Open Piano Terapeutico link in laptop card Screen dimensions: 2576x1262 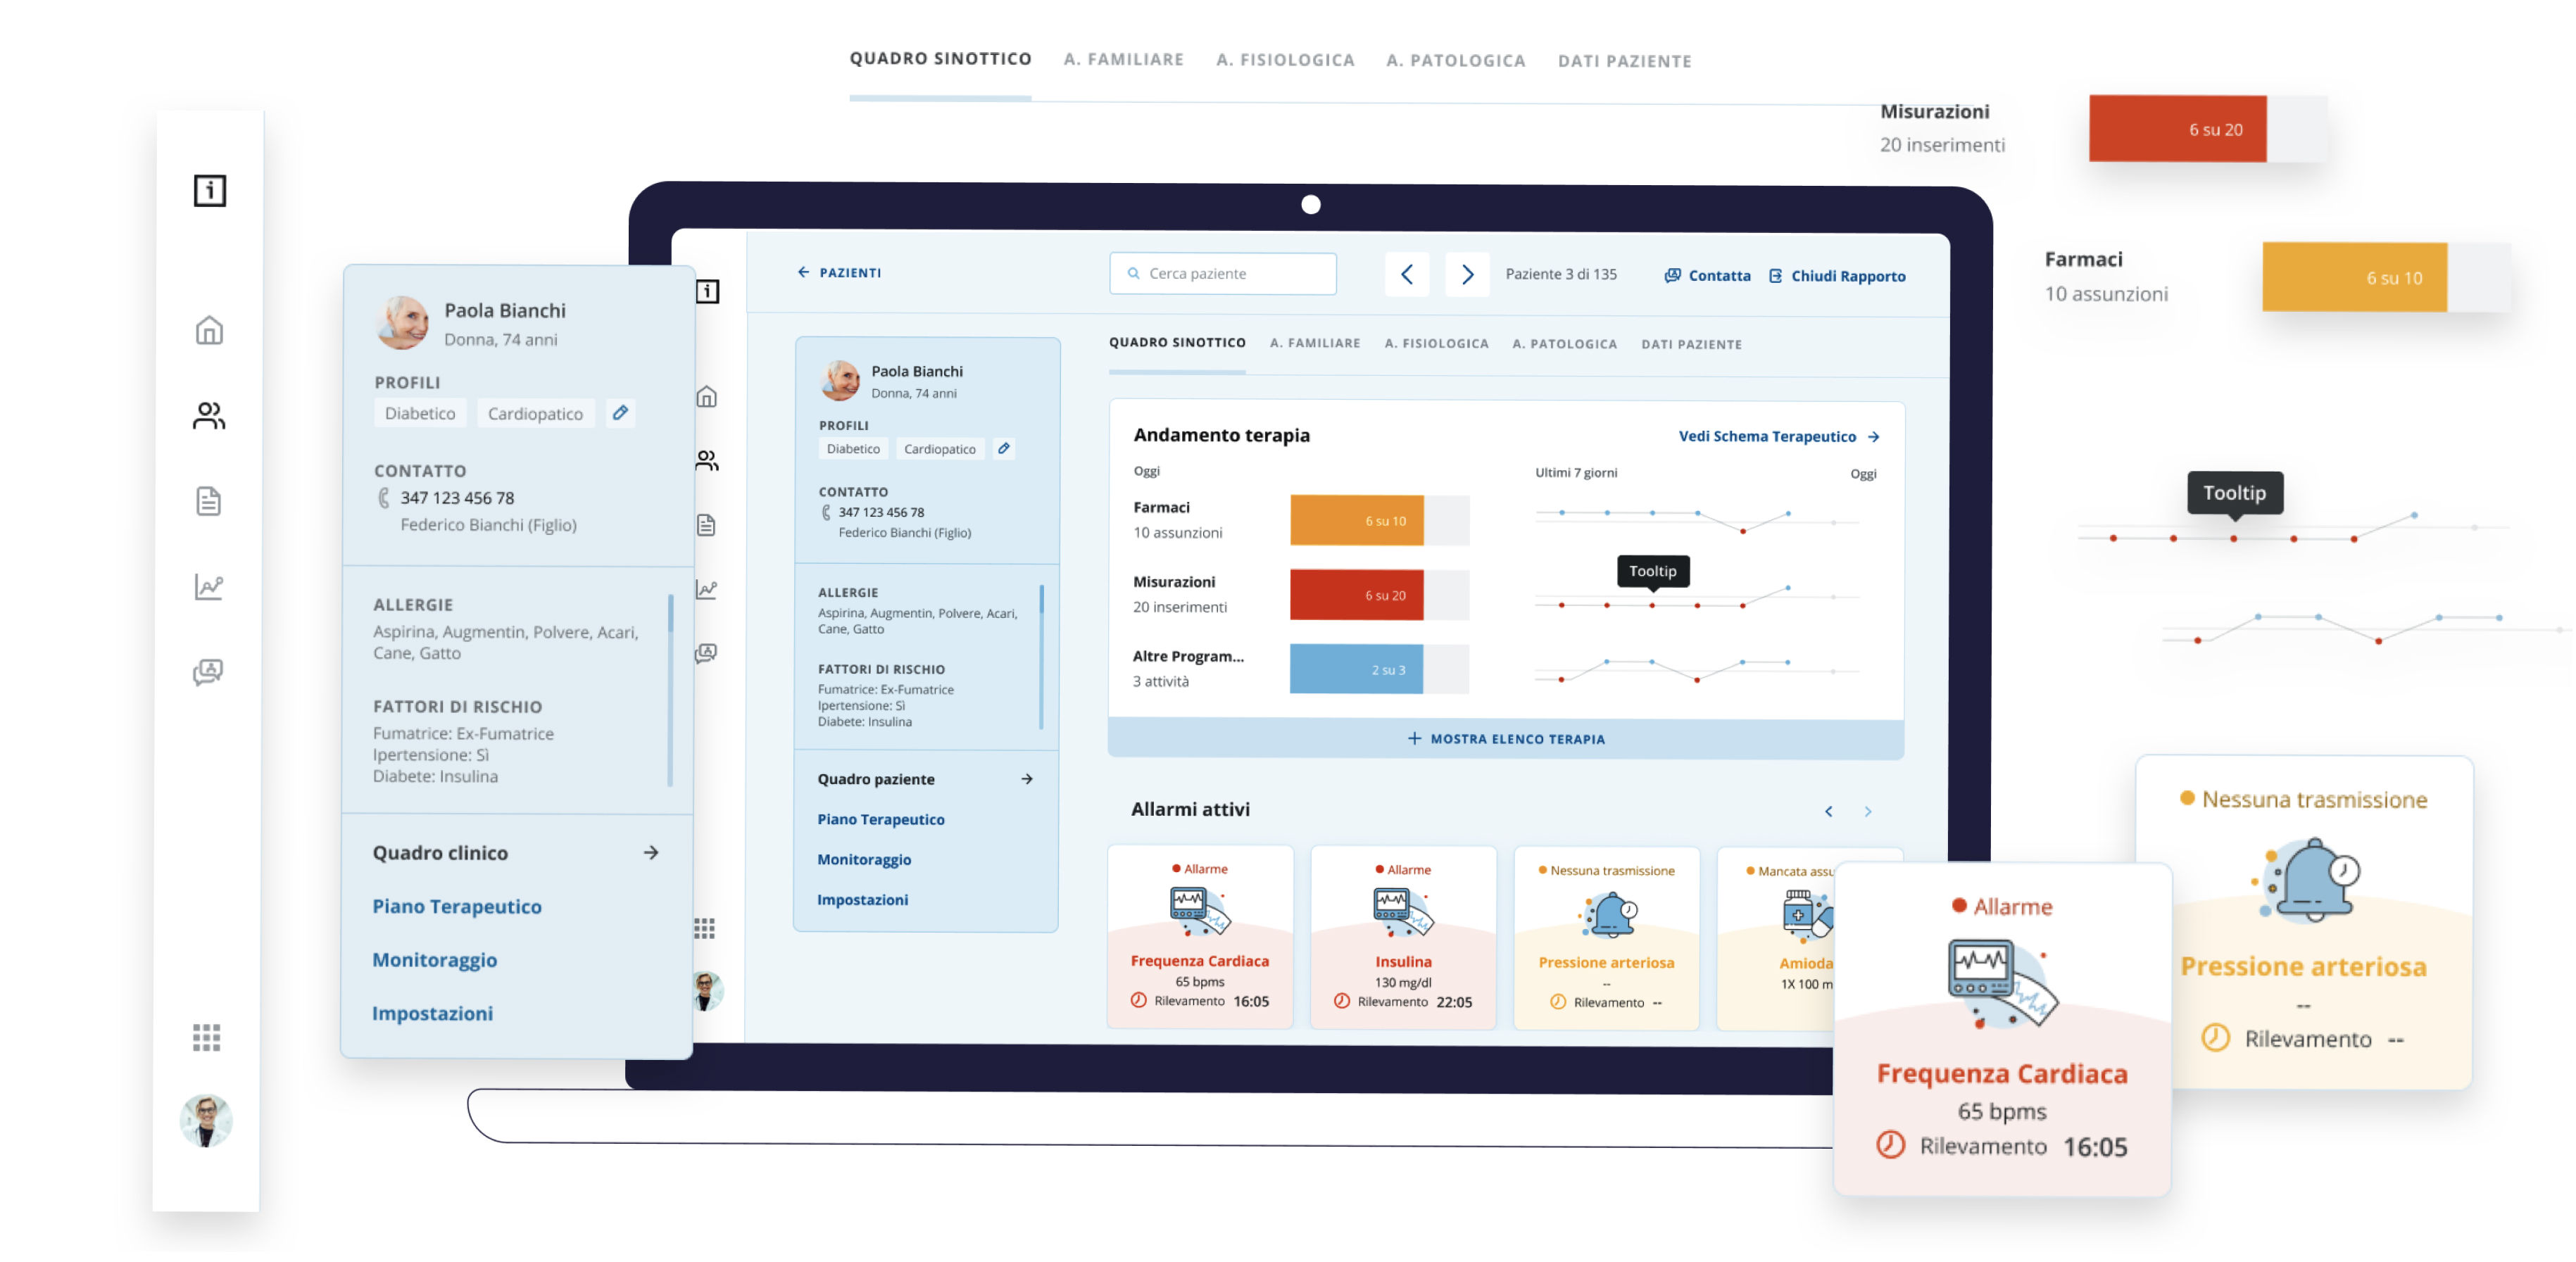880,819
